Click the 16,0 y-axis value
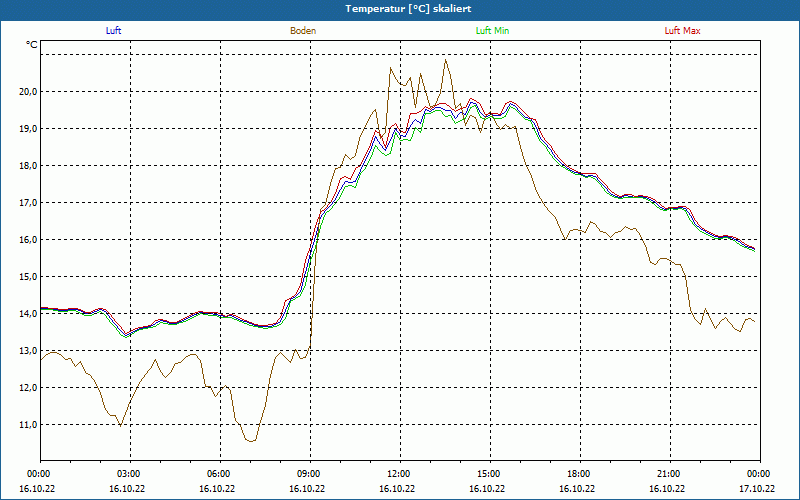This screenshot has width=800, height=500. pyautogui.click(x=29, y=240)
